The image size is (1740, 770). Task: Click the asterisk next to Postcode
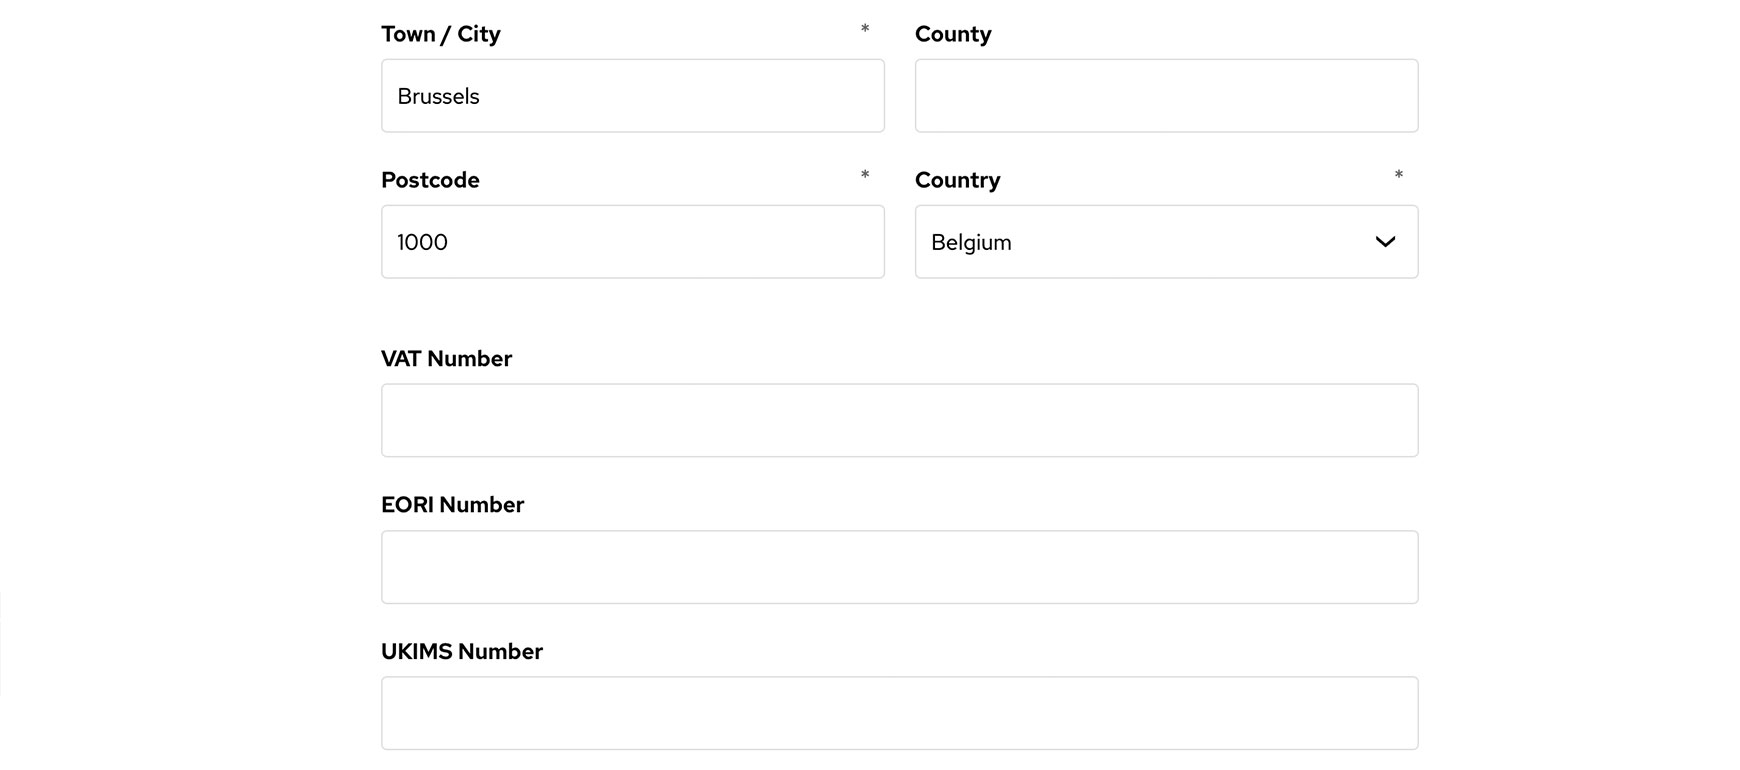coord(864,176)
